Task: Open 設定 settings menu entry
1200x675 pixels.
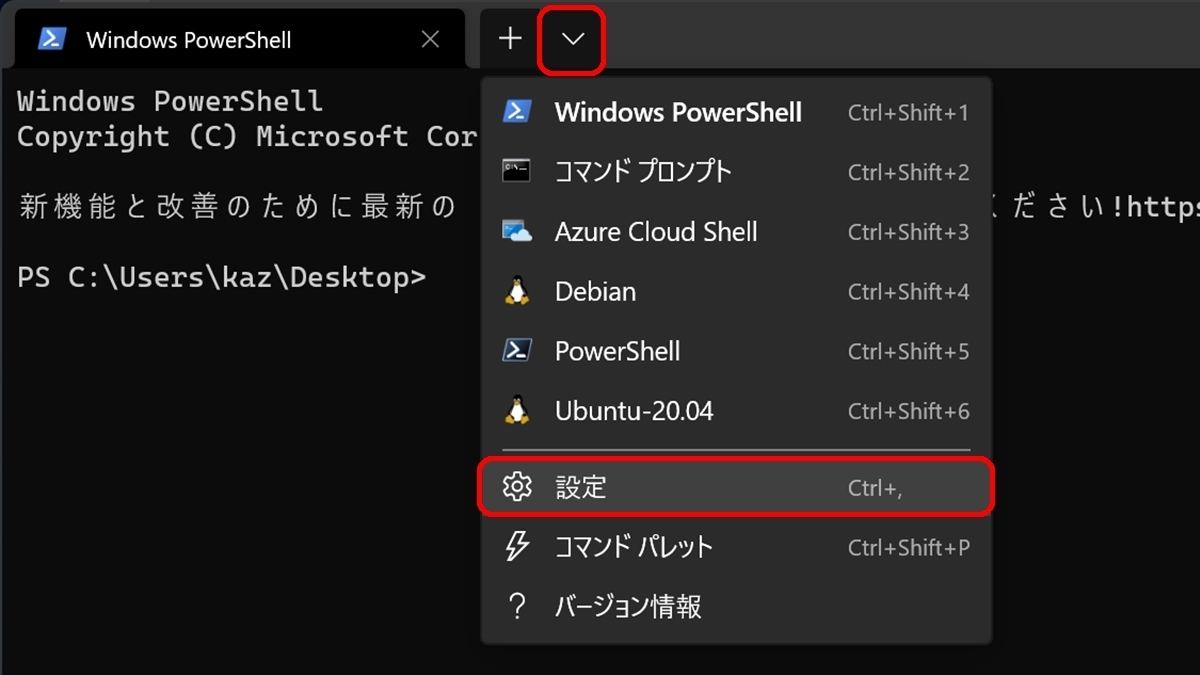Action: click(736, 487)
